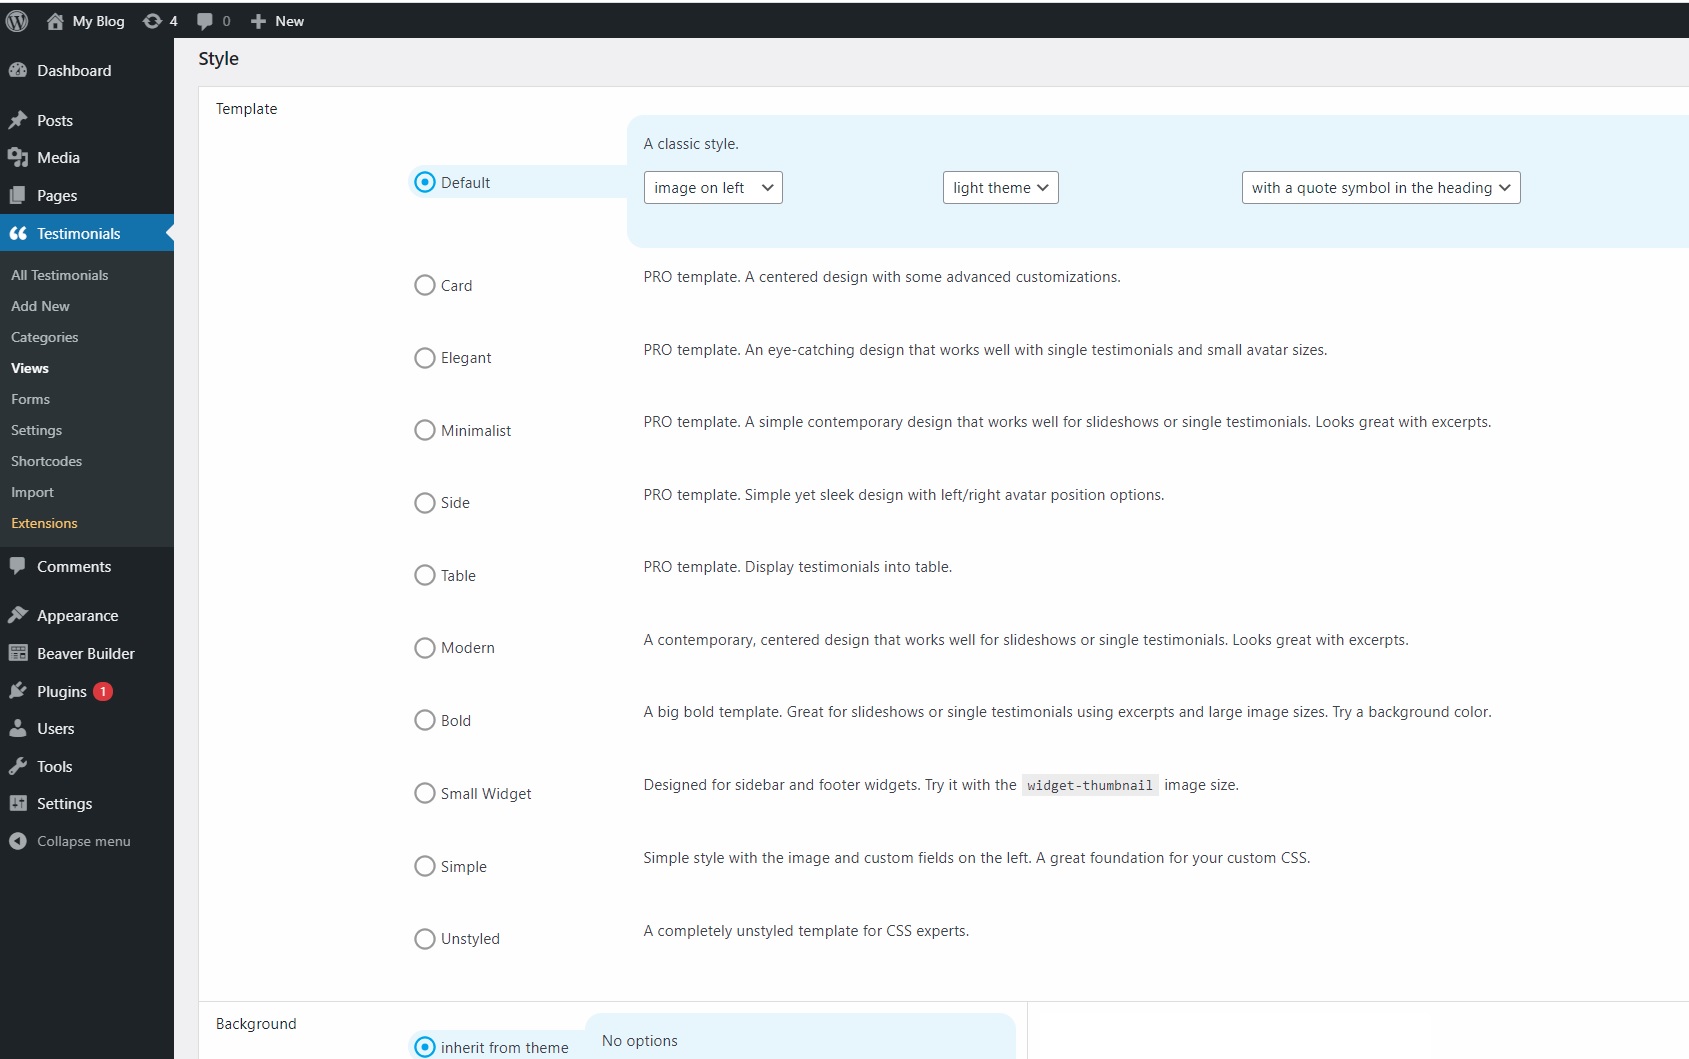Click the Media icon in sidebar

click(18, 157)
